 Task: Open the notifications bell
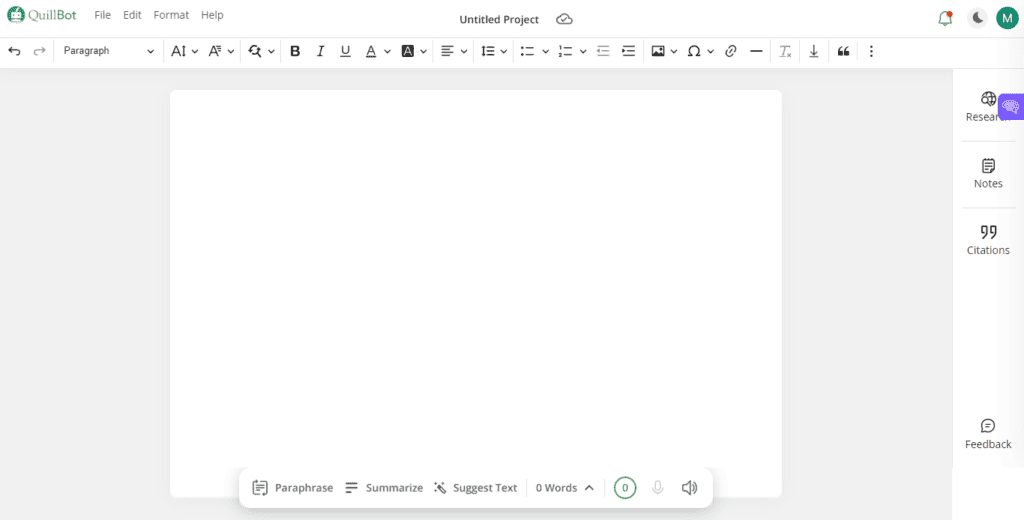[x=945, y=18]
